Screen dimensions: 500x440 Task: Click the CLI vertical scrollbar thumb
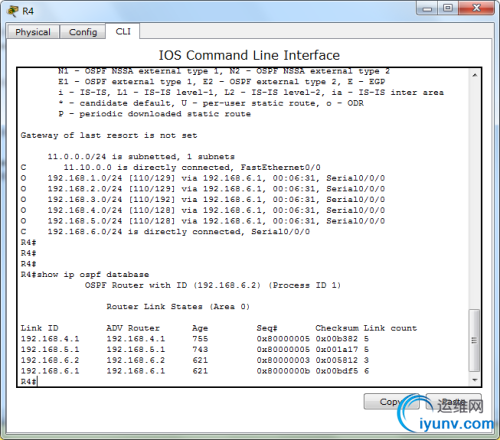[x=474, y=340]
